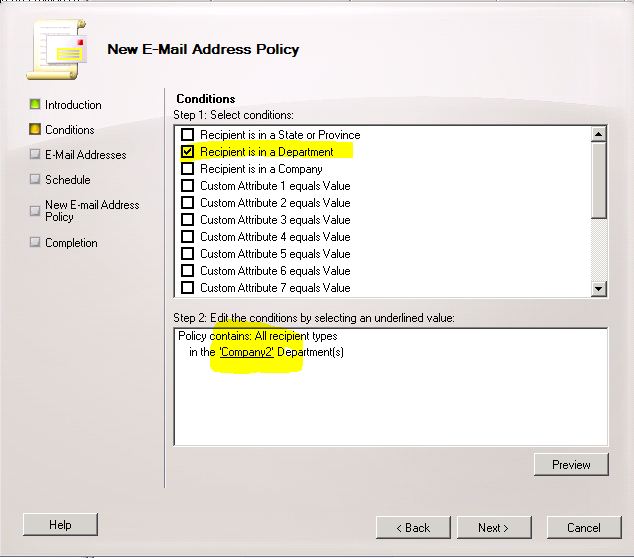Proceed with the Next button
This screenshot has height=558, width=634.
pos(494,528)
